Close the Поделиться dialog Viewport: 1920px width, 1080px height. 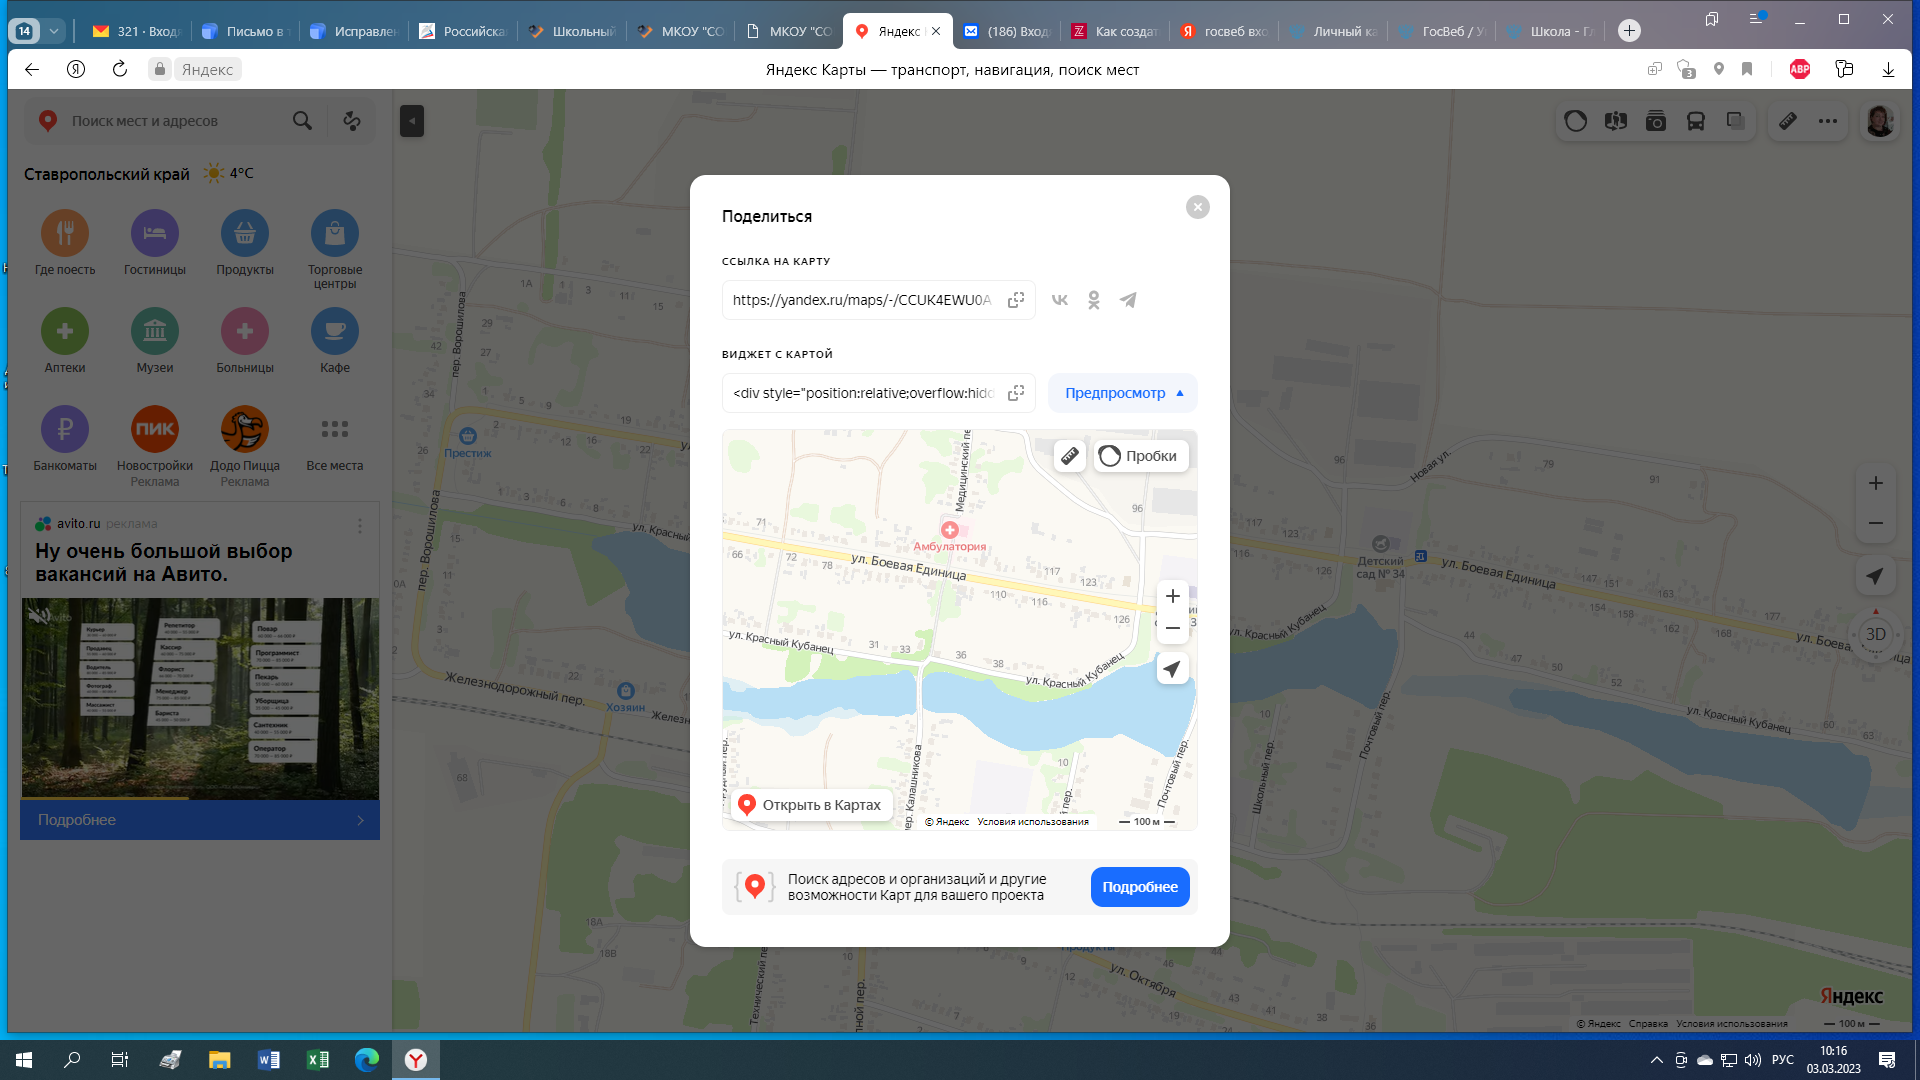pos(1197,207)
